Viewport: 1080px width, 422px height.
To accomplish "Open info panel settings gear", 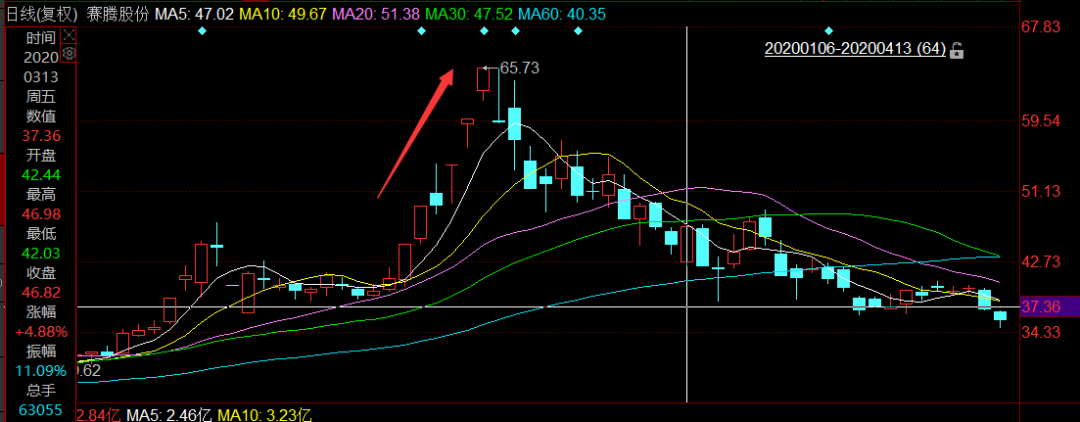I will 69,53.
